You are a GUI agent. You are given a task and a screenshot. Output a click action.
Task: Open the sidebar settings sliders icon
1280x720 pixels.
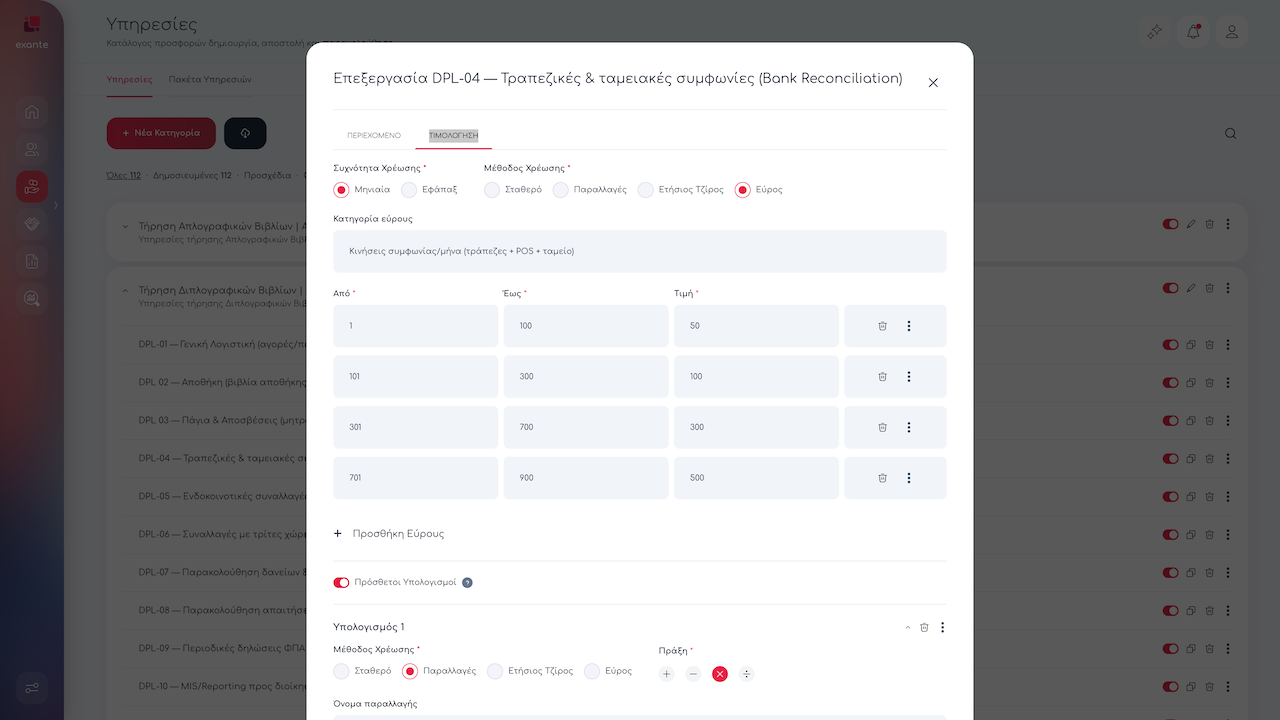click(x=32, y=688)
